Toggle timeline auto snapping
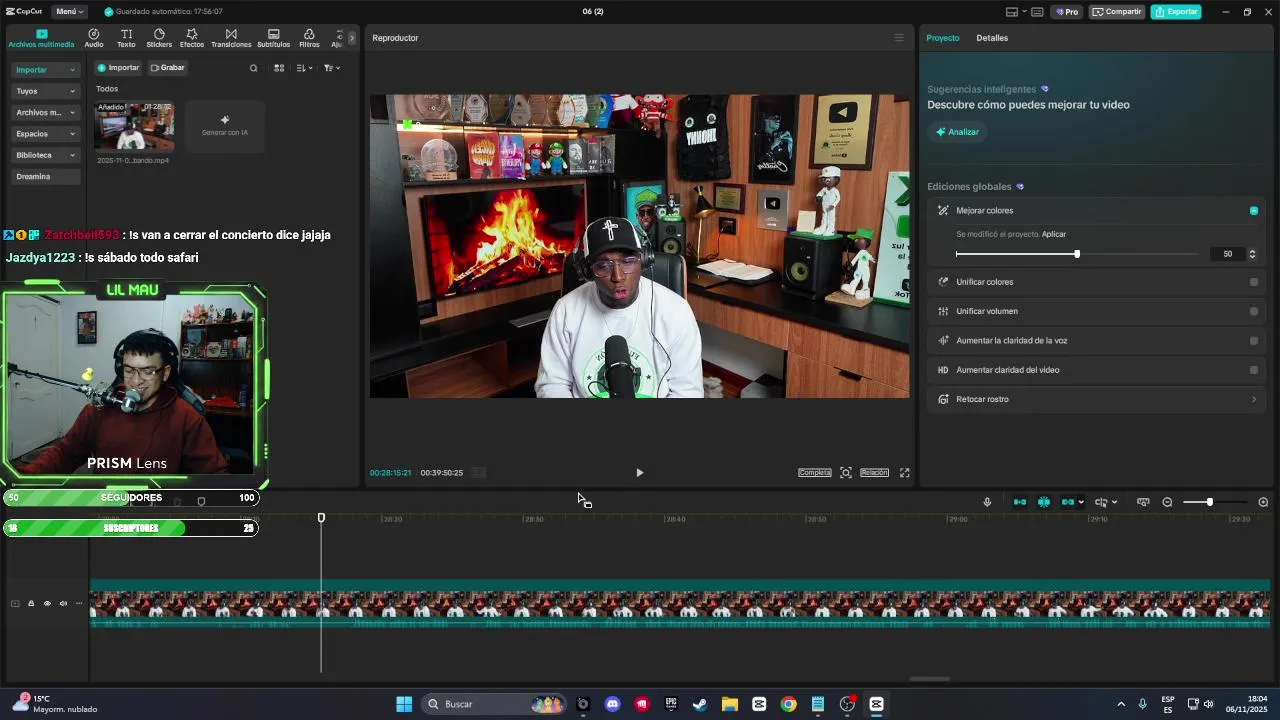 click(1044, 502)
